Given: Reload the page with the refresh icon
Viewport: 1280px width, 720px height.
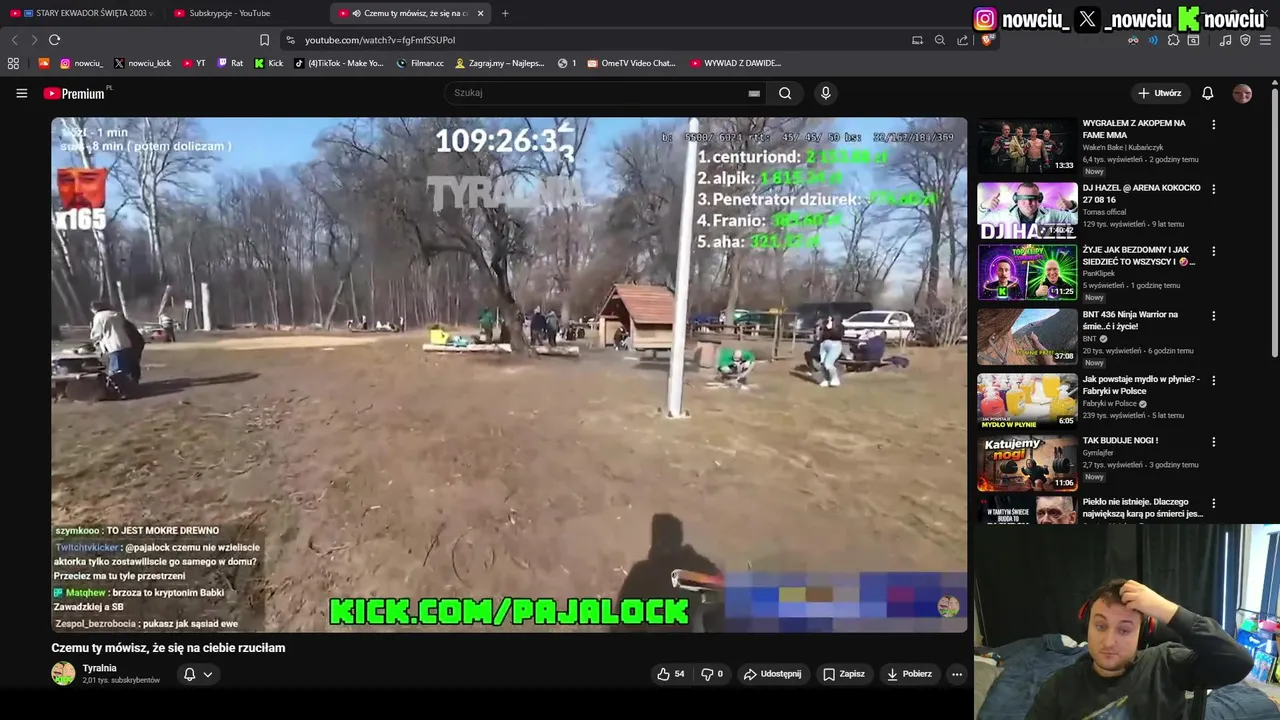Looking at the screenshot, I should [x=54, y=40].
